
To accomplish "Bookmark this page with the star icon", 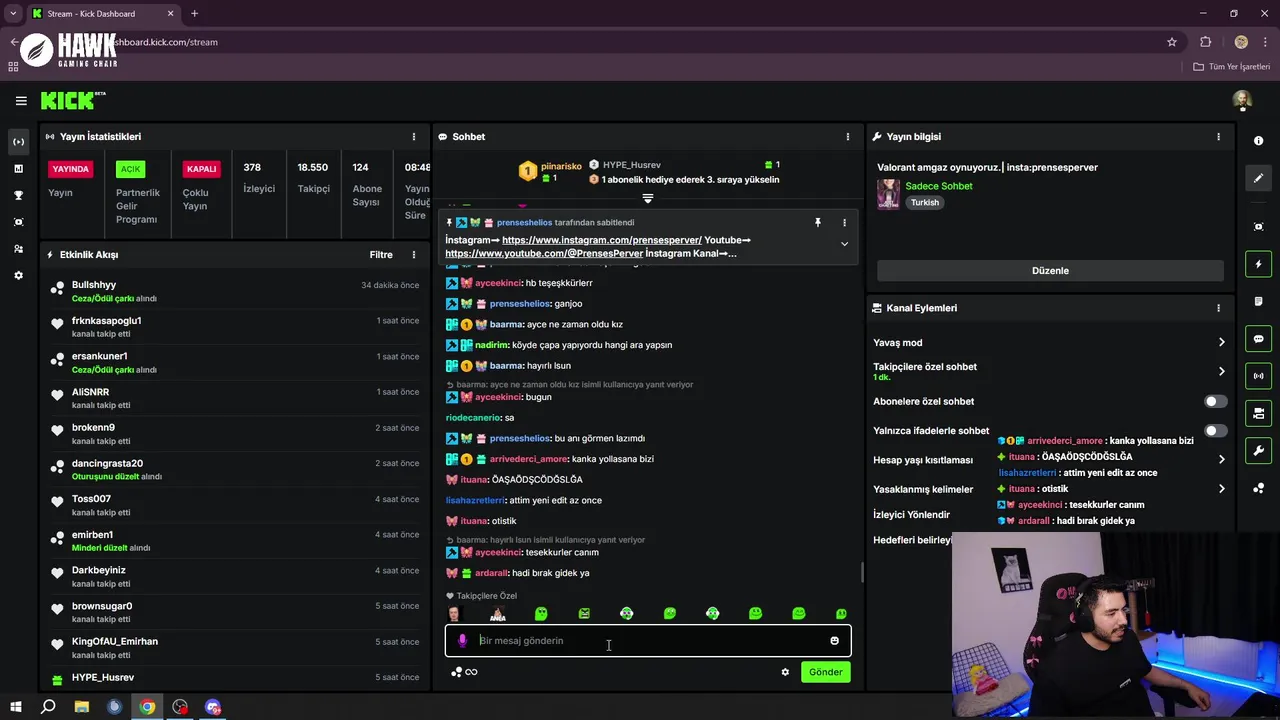I will tap(1172, 42).
